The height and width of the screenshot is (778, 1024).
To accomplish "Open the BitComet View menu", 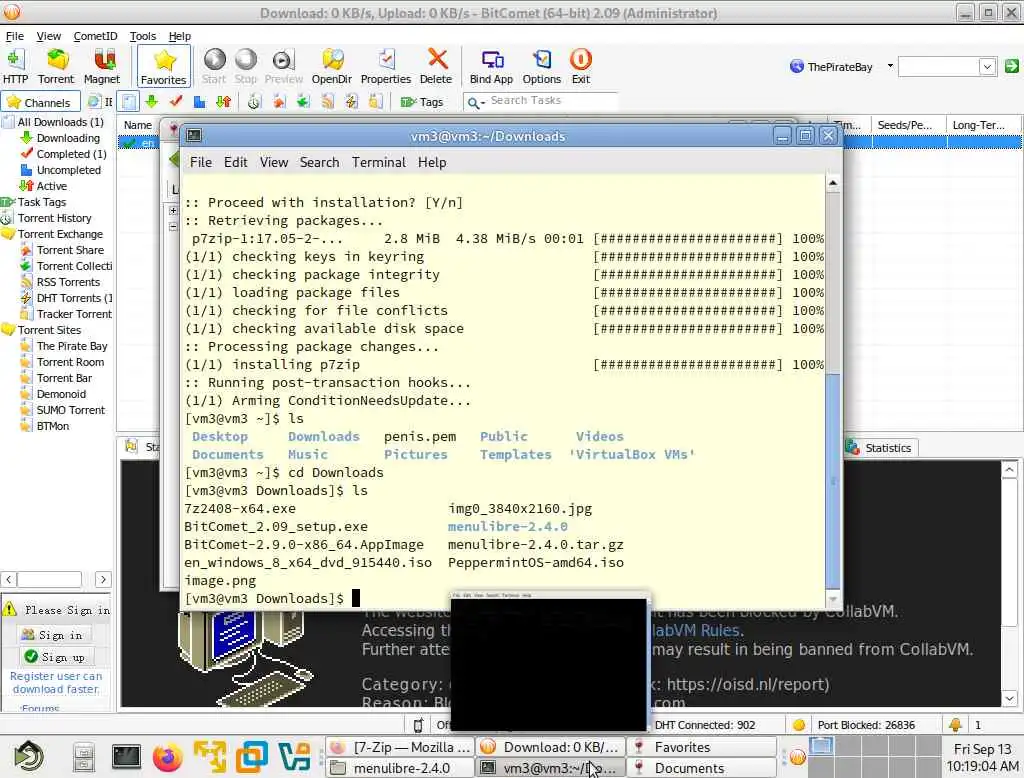I will (x=48, y=36).
